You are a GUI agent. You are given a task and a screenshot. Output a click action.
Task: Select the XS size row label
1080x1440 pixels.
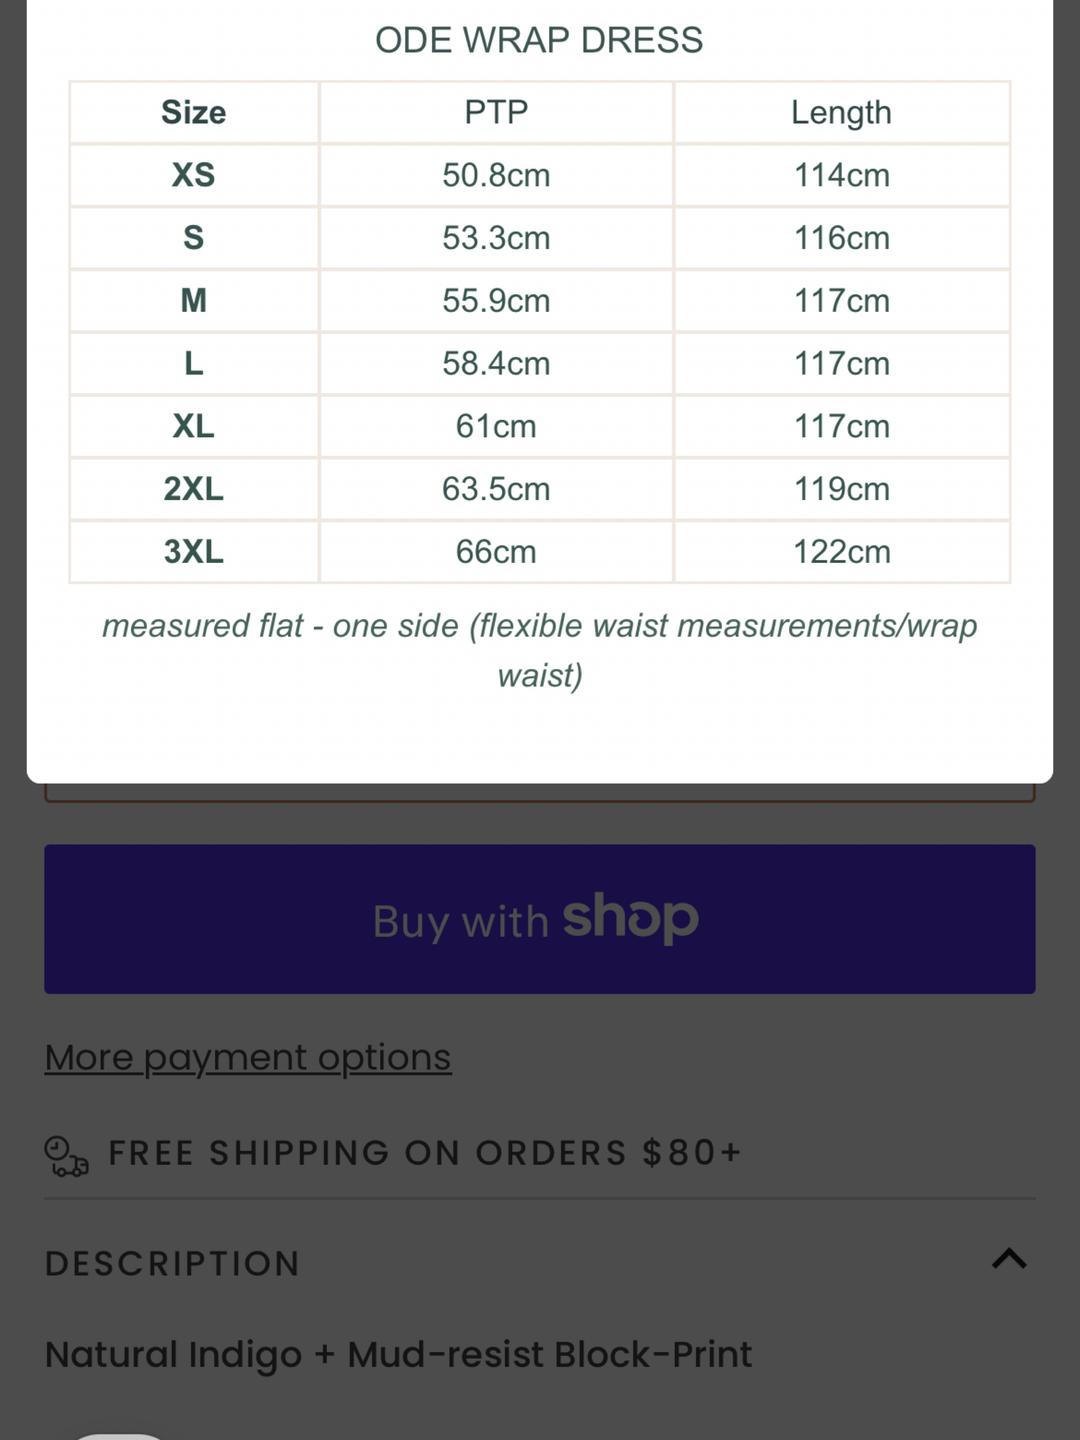193,175
